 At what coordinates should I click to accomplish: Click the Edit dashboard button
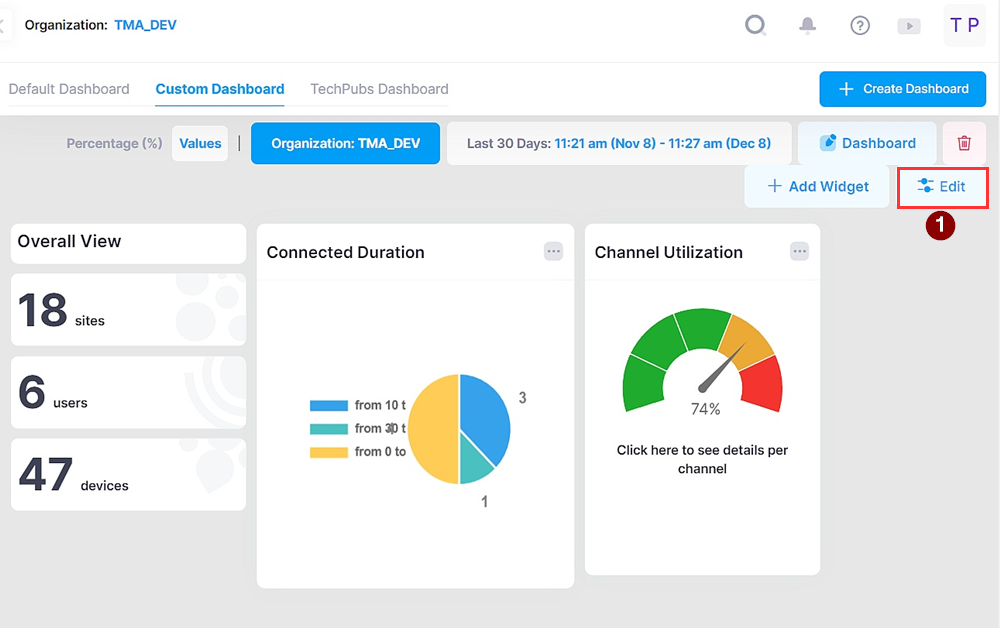pyautogui.click(x=942, y=186)
